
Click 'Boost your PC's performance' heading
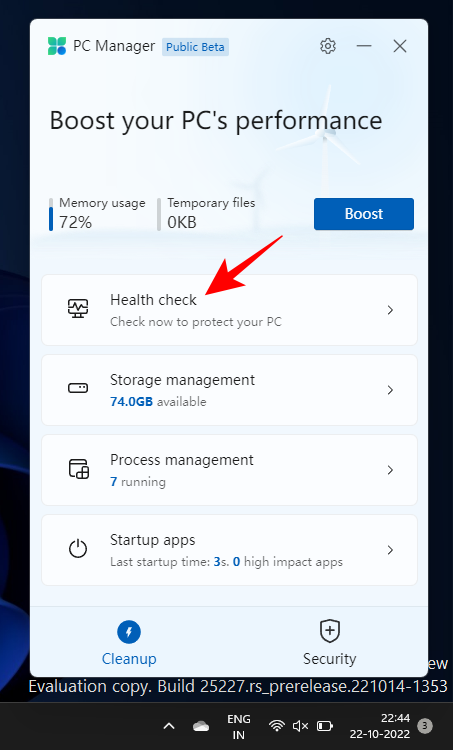tap(216, 120)
